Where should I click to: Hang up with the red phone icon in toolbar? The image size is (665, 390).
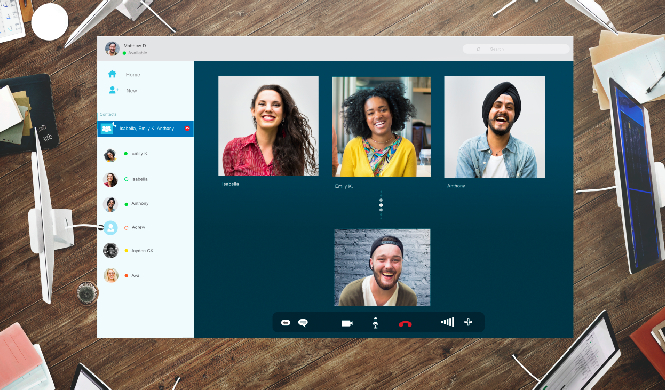(405, 324)
